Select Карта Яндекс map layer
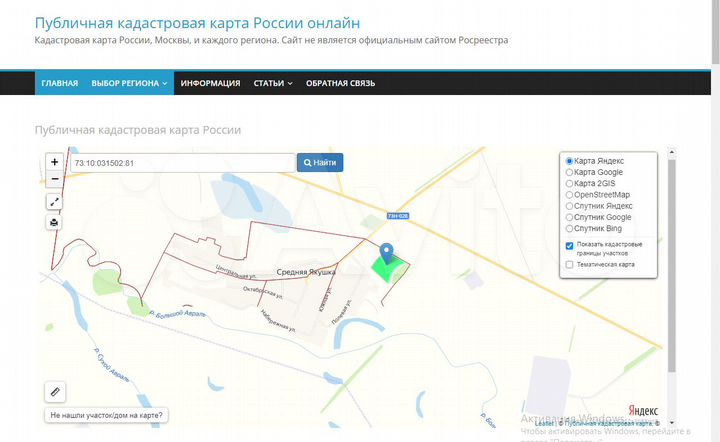Screen dimensions: 720x442 pyautogui.click(x=569, y=161)
